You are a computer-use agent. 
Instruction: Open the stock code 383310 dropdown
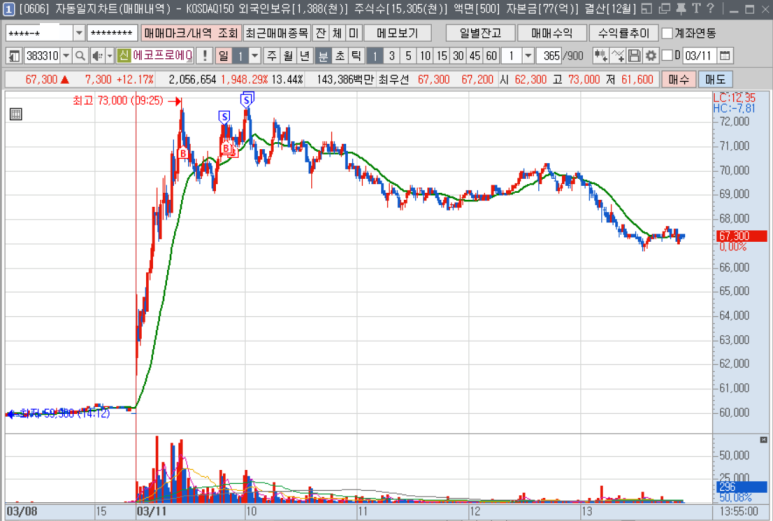tap(64, 56)
